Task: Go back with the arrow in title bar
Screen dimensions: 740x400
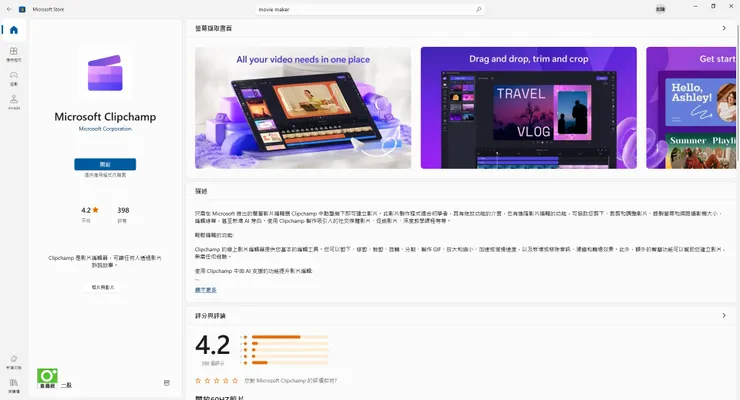Action: click(9, 9)
